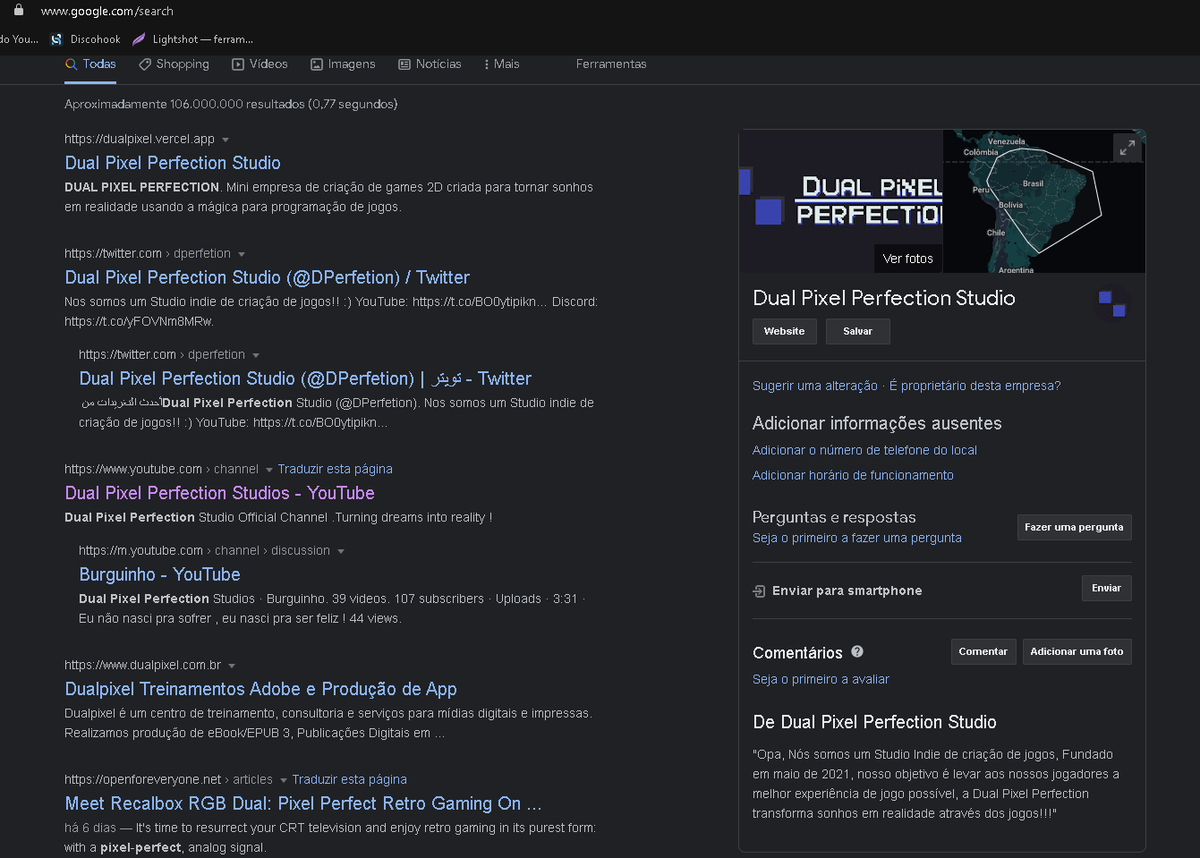Click the Comentários help question-mark icon
This screenshot has height=858, width=1200.
click(x=857, y=651)
